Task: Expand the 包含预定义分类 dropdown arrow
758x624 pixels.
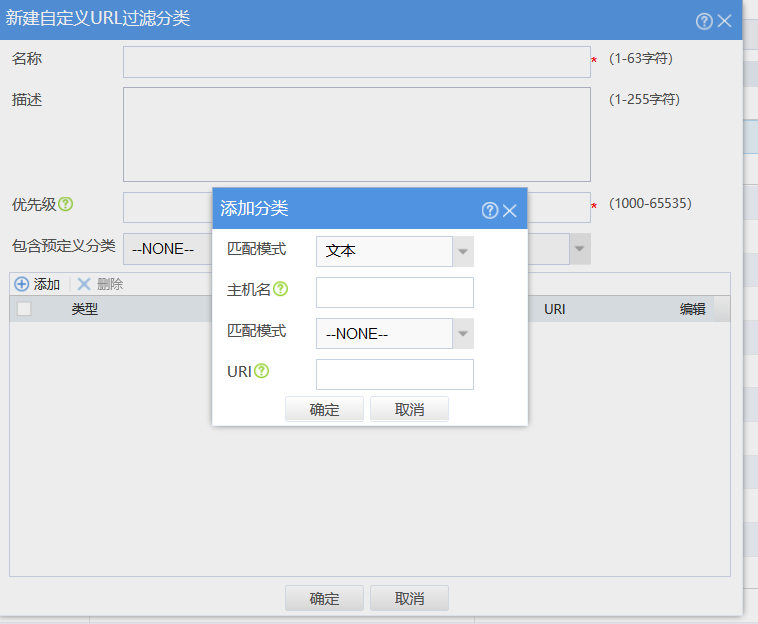Action: [580, 249]
